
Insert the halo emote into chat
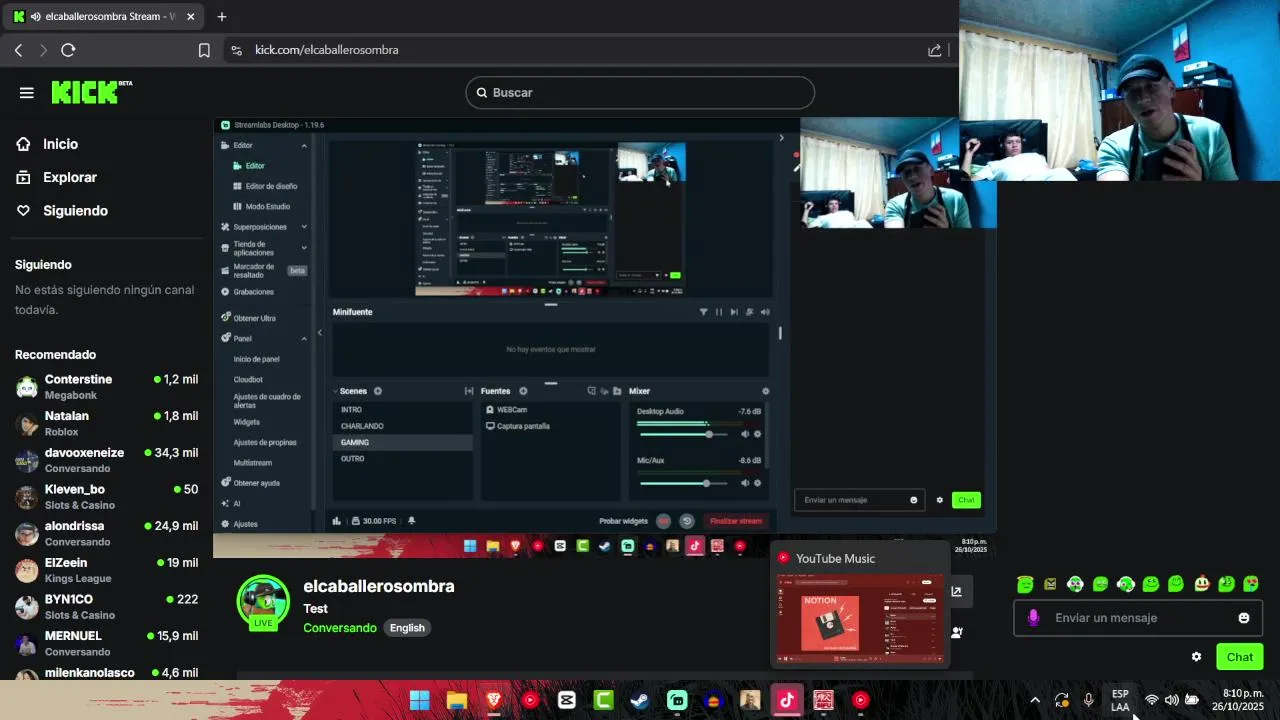(x=1025, y=584)
